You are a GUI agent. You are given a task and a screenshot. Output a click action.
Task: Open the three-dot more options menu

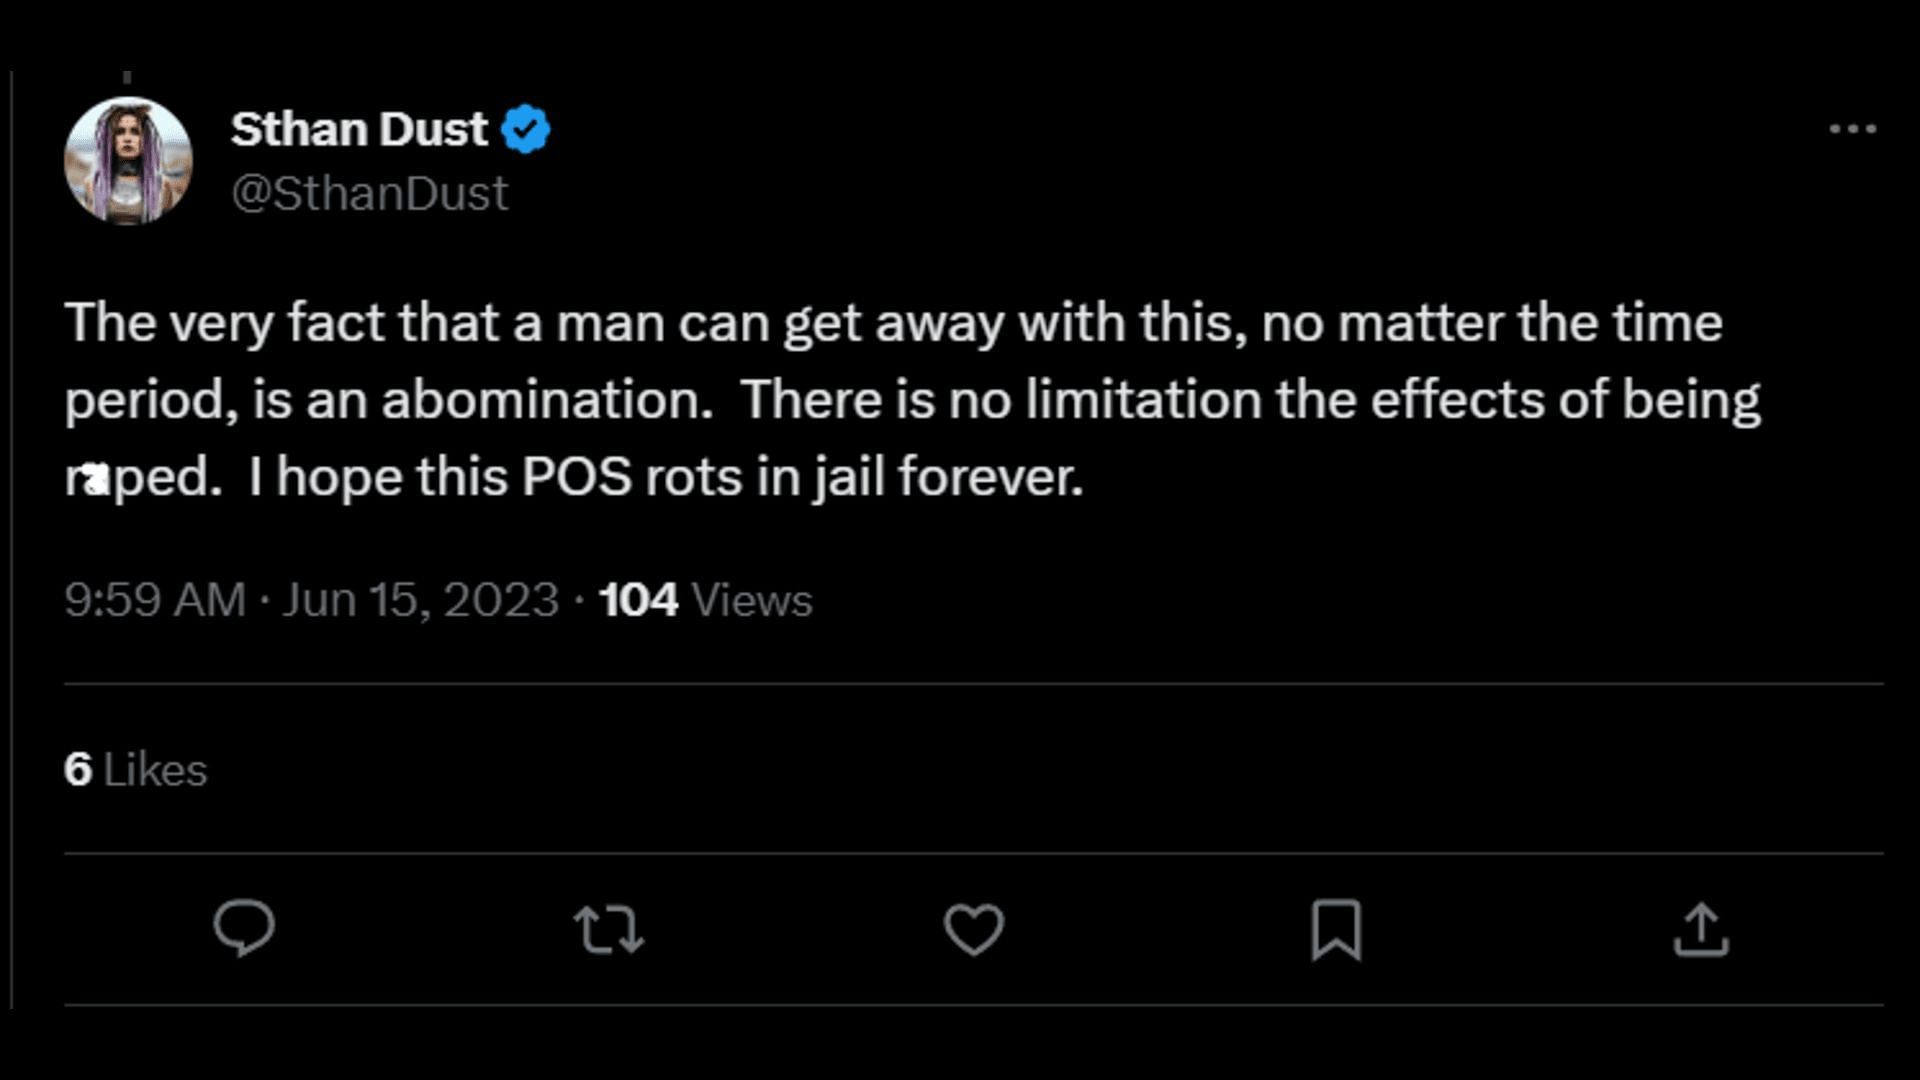(1852, 129)
